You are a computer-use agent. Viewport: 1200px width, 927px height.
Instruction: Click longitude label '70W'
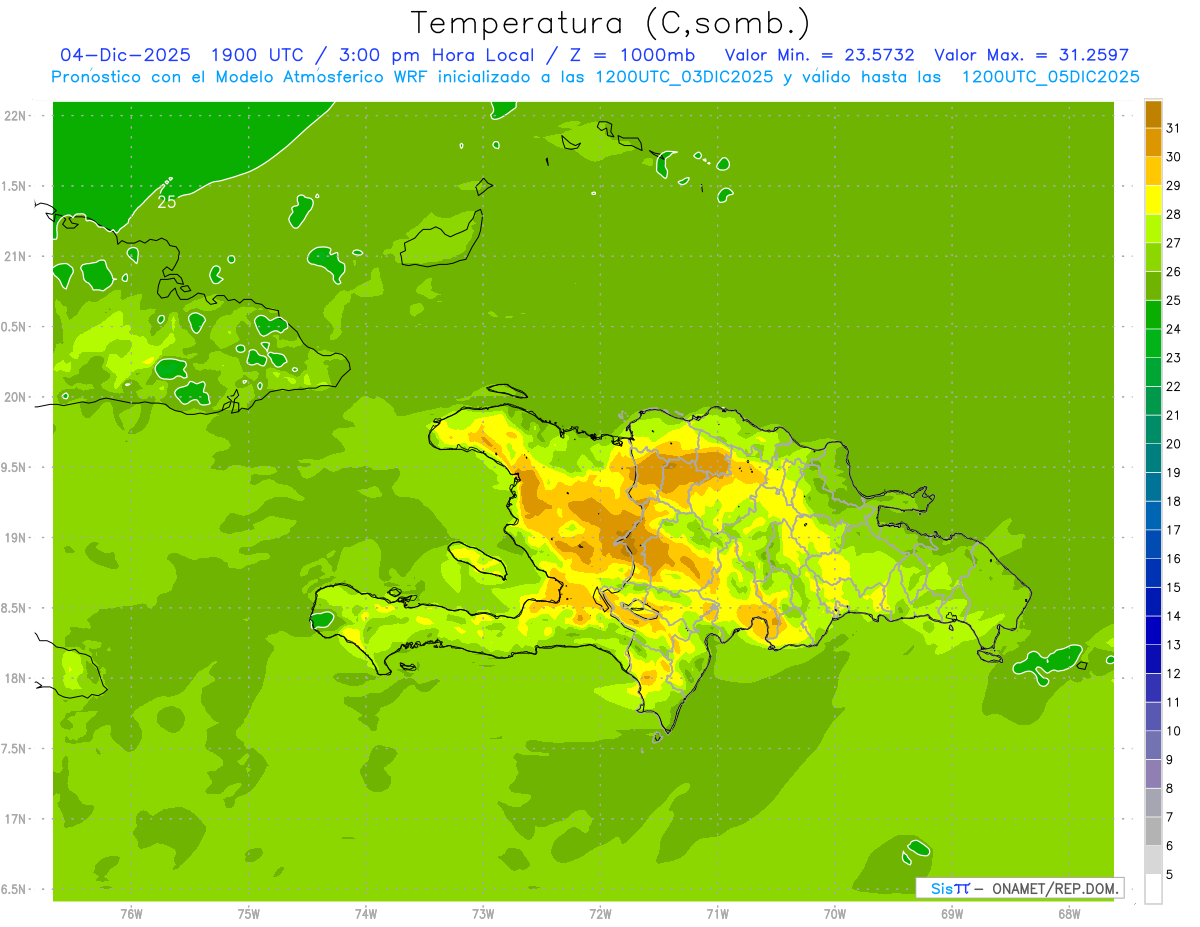coord(835,914)
